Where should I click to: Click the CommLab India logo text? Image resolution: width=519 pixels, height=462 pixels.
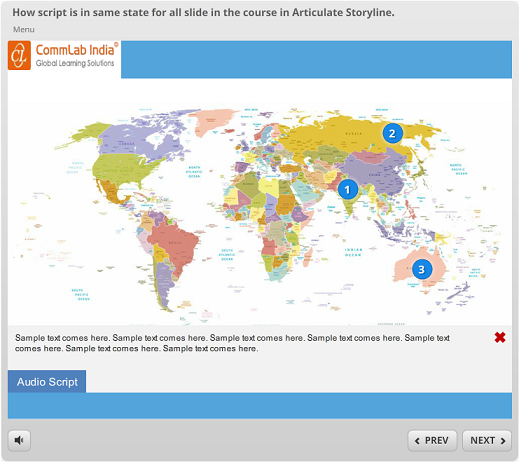[x=76, y=55]
